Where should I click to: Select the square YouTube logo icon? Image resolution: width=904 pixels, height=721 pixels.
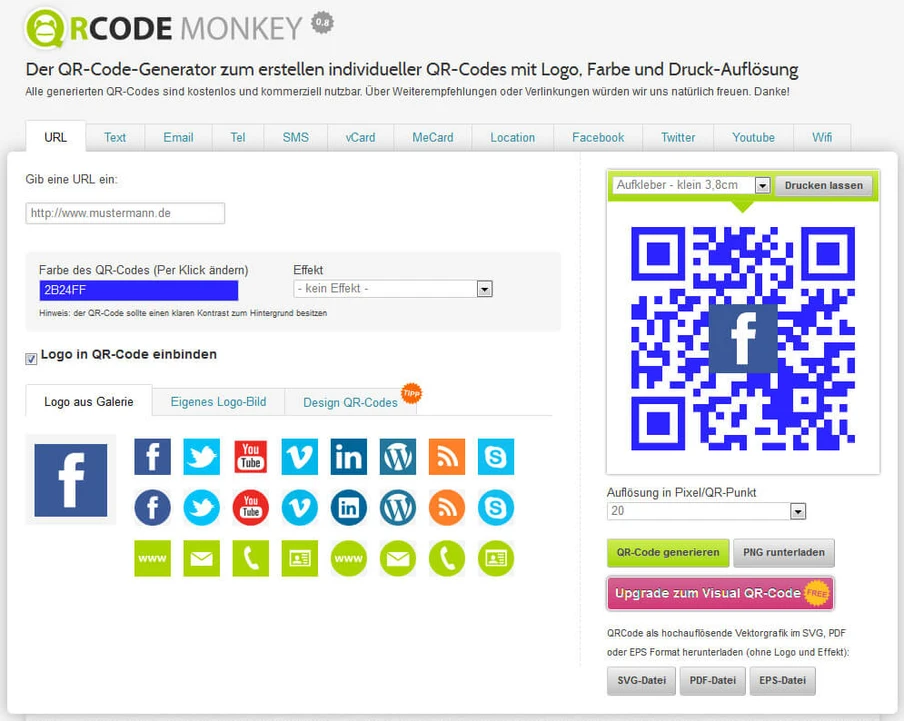pos(251,457)
